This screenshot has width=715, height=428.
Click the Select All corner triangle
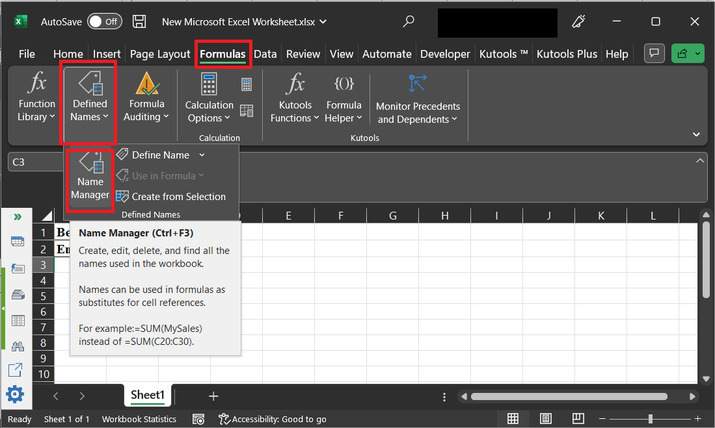coord(47,215)
